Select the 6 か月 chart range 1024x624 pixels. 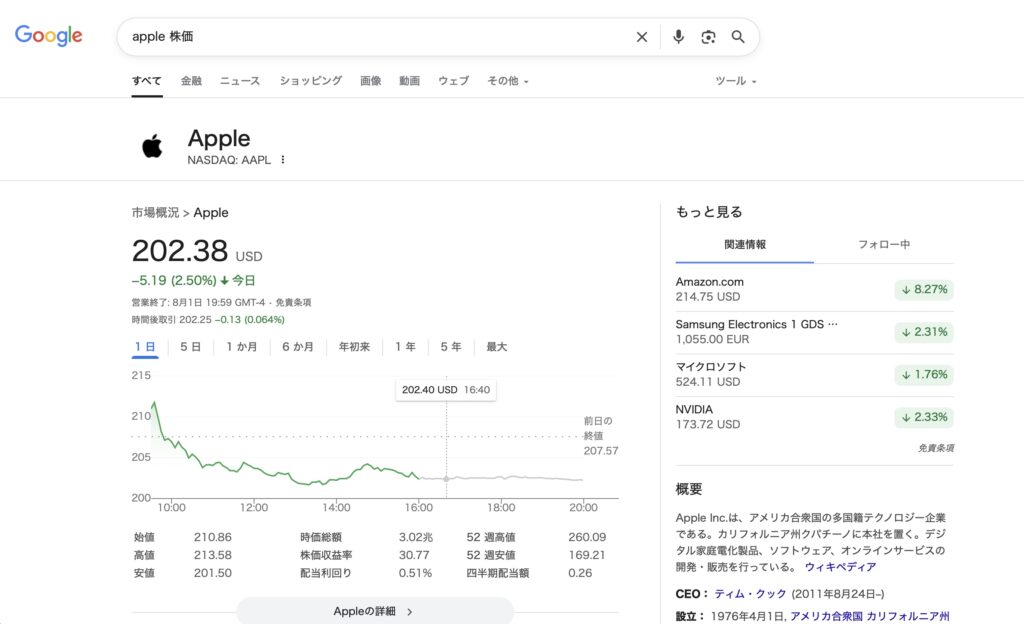(298, 347)
